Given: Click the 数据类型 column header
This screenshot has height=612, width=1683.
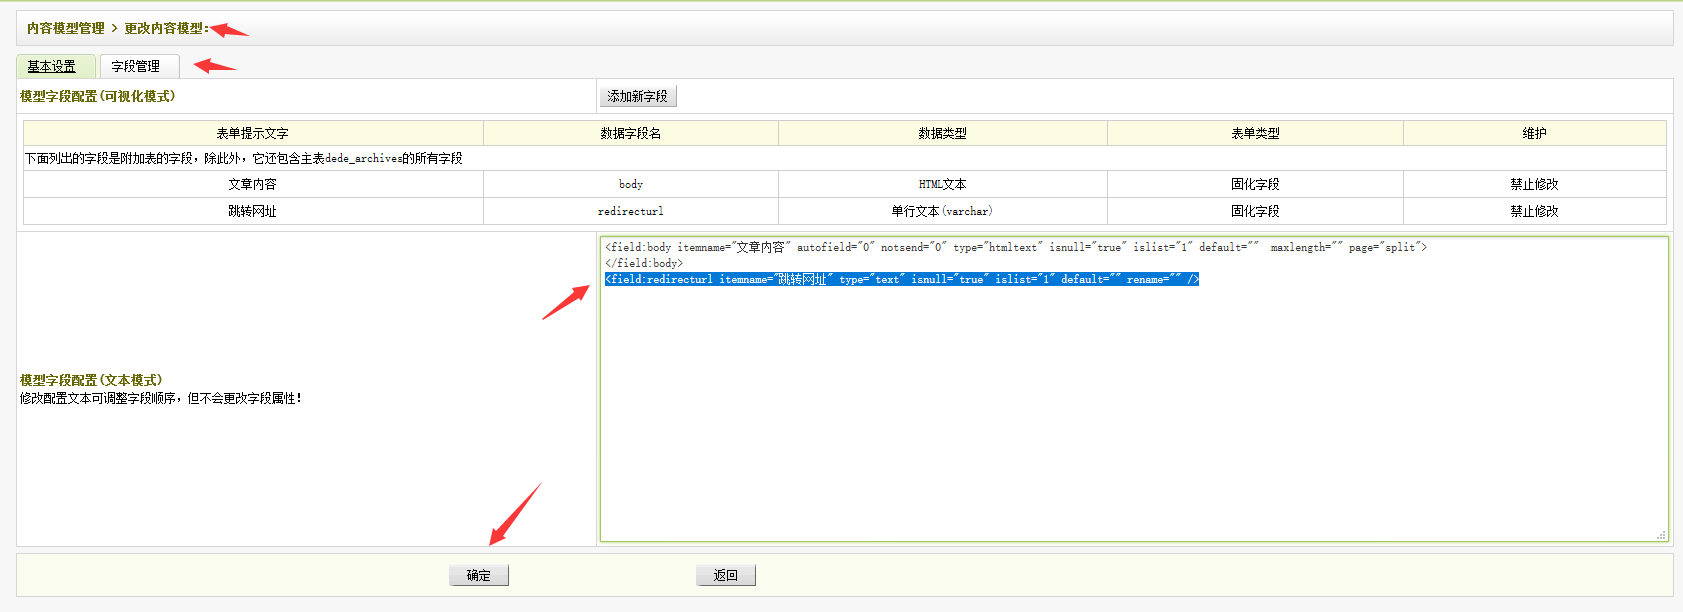Looking at the screenshot, I should pos(942,133).
